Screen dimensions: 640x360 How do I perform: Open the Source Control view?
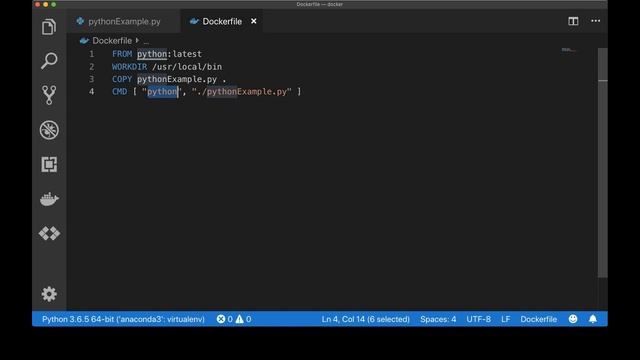(x=49, y=95)
